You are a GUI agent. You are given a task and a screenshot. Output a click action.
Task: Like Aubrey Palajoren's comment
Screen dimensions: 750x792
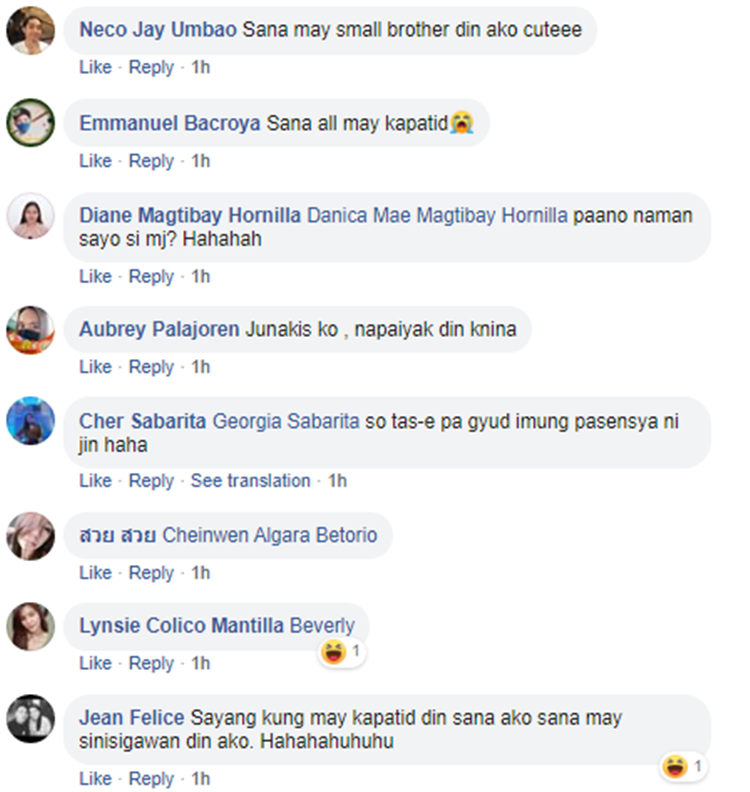click(x=95, y=367)
